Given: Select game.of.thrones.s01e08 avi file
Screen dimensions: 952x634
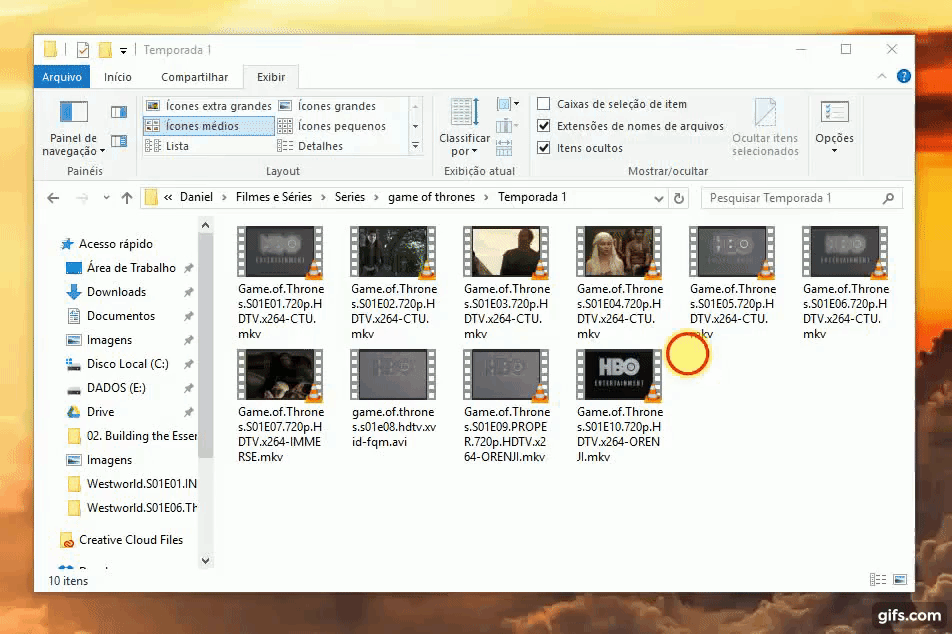Looking at the screenshot, I should click(393, 399).
